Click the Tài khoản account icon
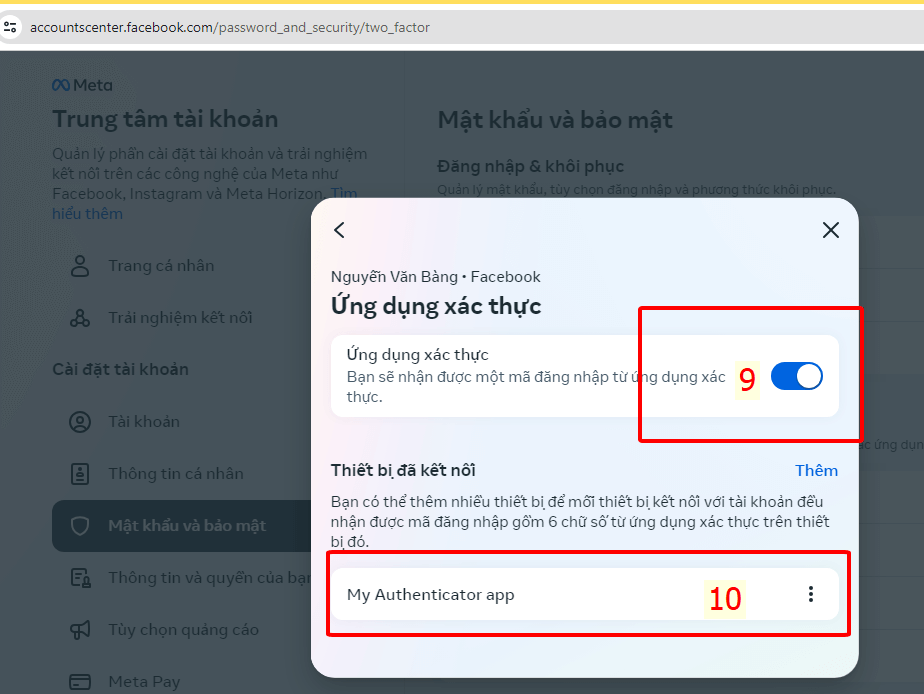This screenshot has width=924, height=694. tap(80, 422)
